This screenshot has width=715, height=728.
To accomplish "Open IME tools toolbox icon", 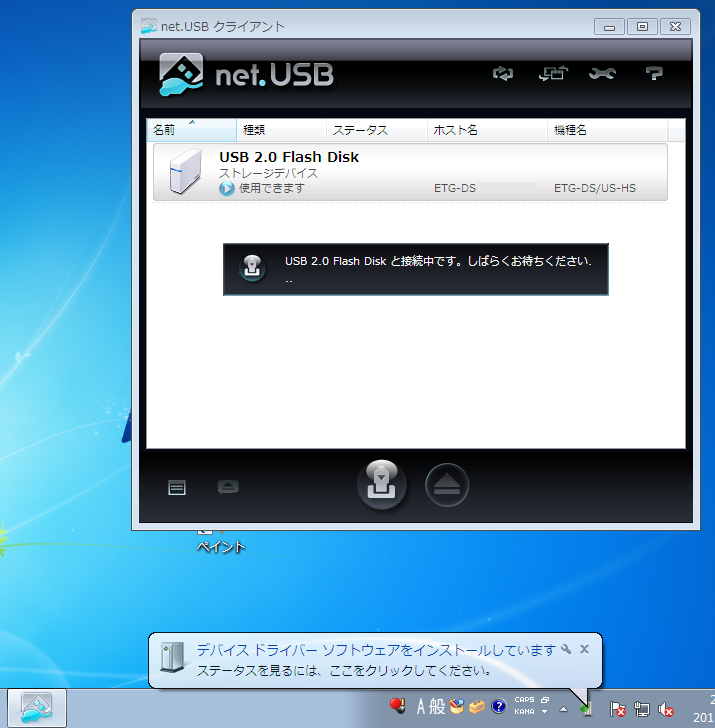I will tap(477, 707).
